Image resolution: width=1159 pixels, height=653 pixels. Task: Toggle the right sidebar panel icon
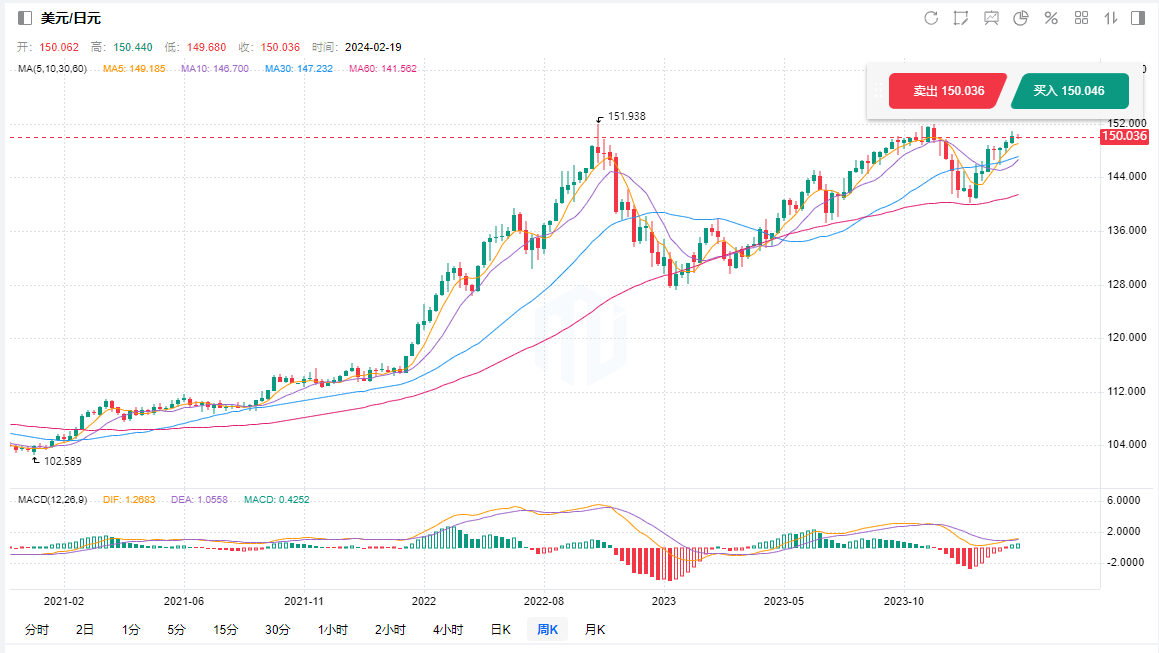pos(1138,18)
